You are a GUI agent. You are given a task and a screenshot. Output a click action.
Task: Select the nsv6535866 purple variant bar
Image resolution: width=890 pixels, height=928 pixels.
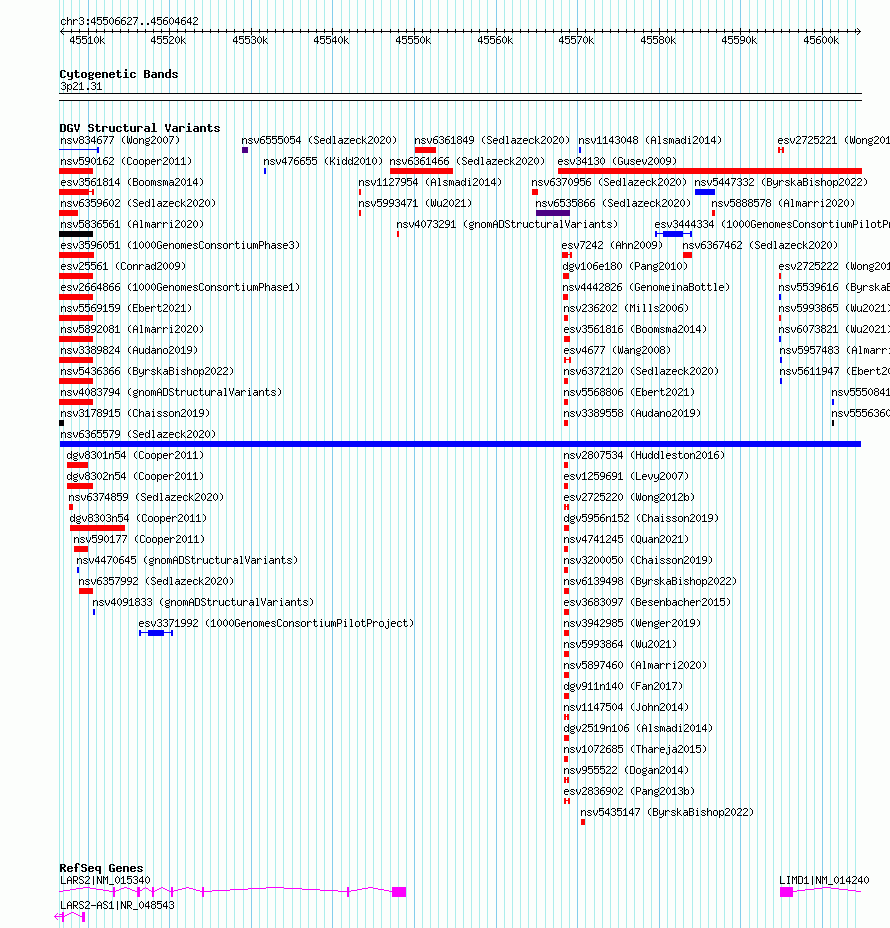(x=553, y=213)
